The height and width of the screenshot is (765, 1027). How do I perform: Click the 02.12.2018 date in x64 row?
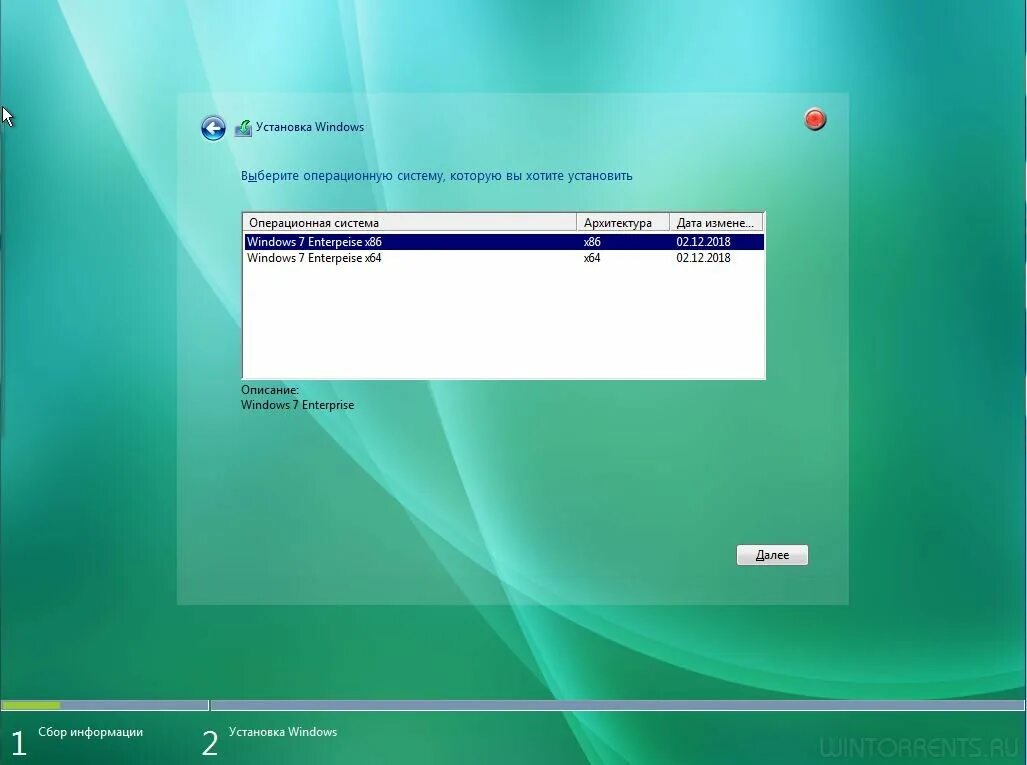pyautogui.click(x=703, y=258)
